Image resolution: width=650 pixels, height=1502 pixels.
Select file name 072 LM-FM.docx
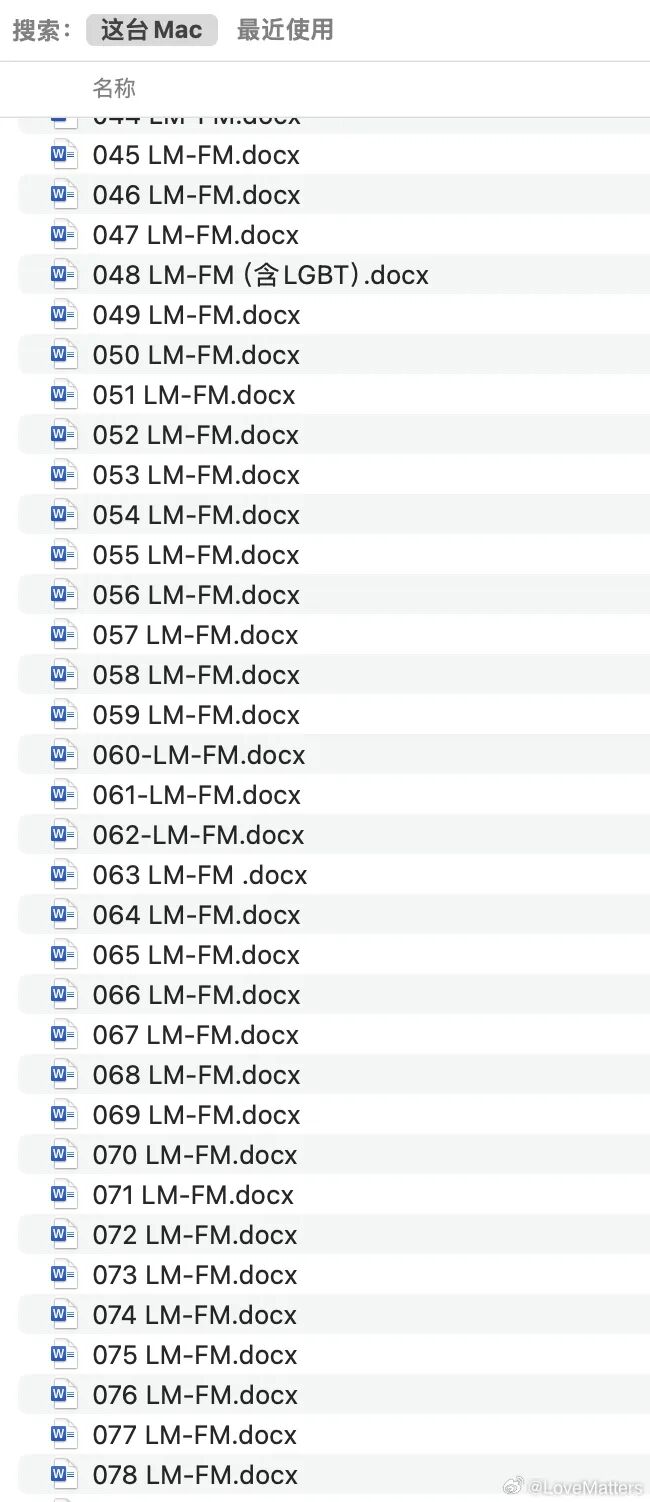195,1235
